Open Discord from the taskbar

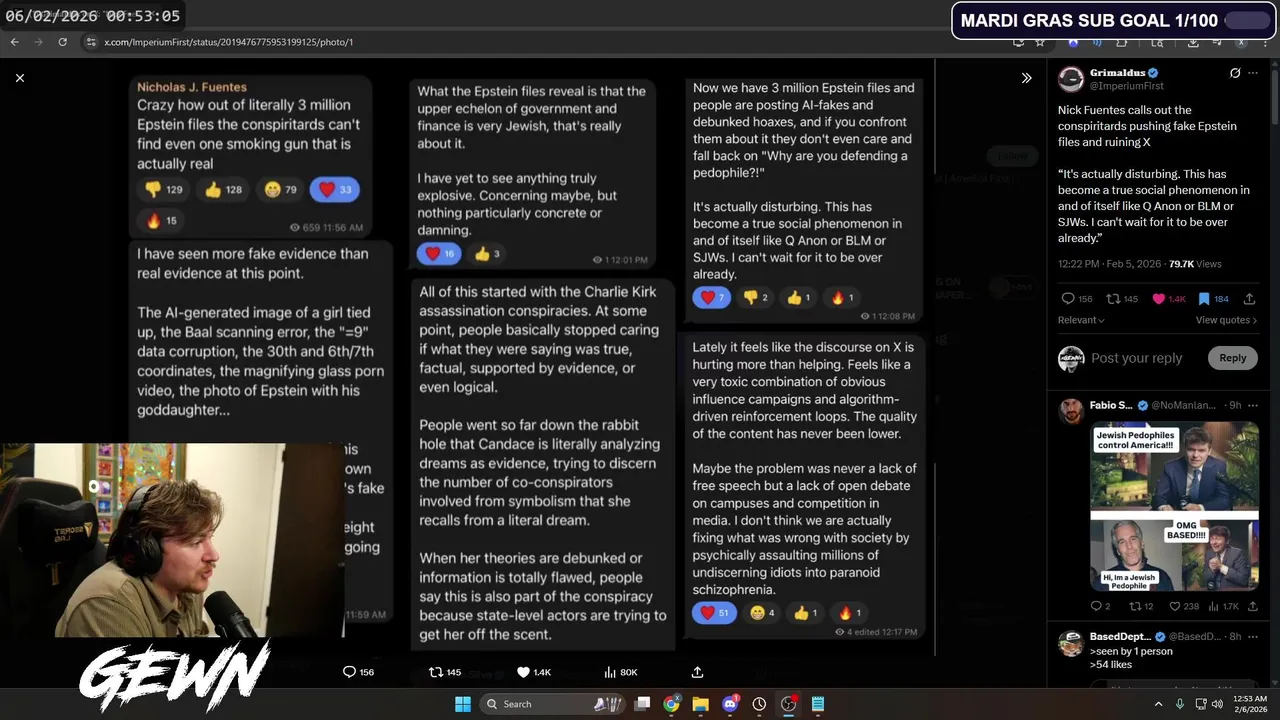pyautogui.click(x=730, y=704)
